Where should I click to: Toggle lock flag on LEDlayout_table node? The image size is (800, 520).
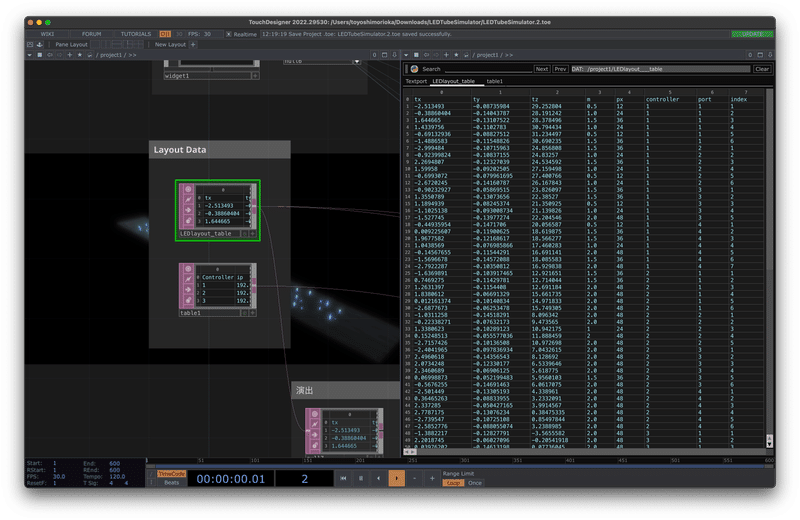188,221
